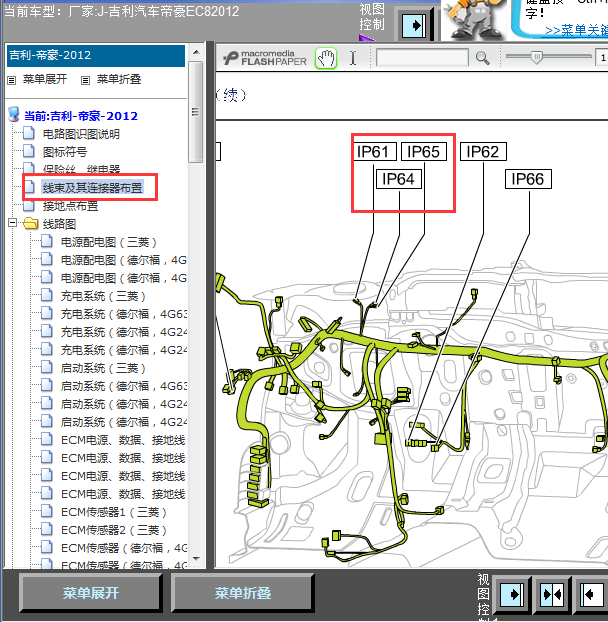Screen dimensions: 608x622
Task: Click the cartoon mechanic mascot image
Action: pyautogui.click(x=474, y=19)
